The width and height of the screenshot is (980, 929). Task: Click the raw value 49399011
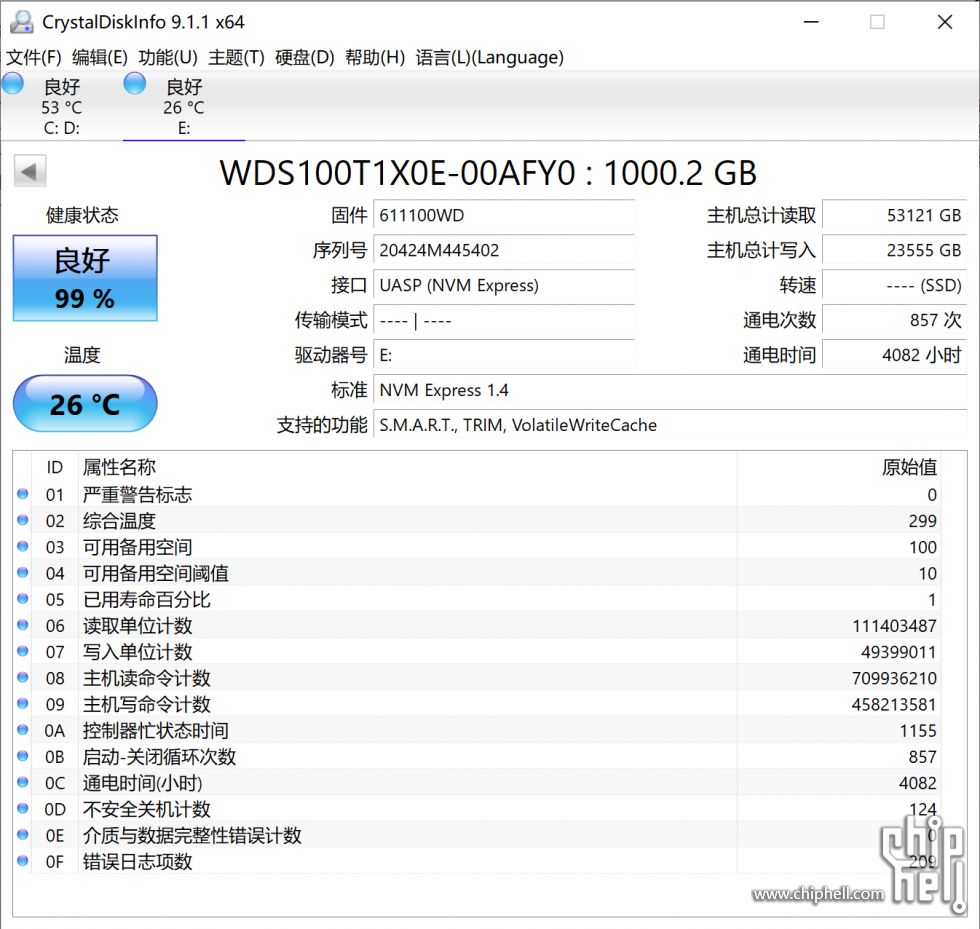point(899,652)
